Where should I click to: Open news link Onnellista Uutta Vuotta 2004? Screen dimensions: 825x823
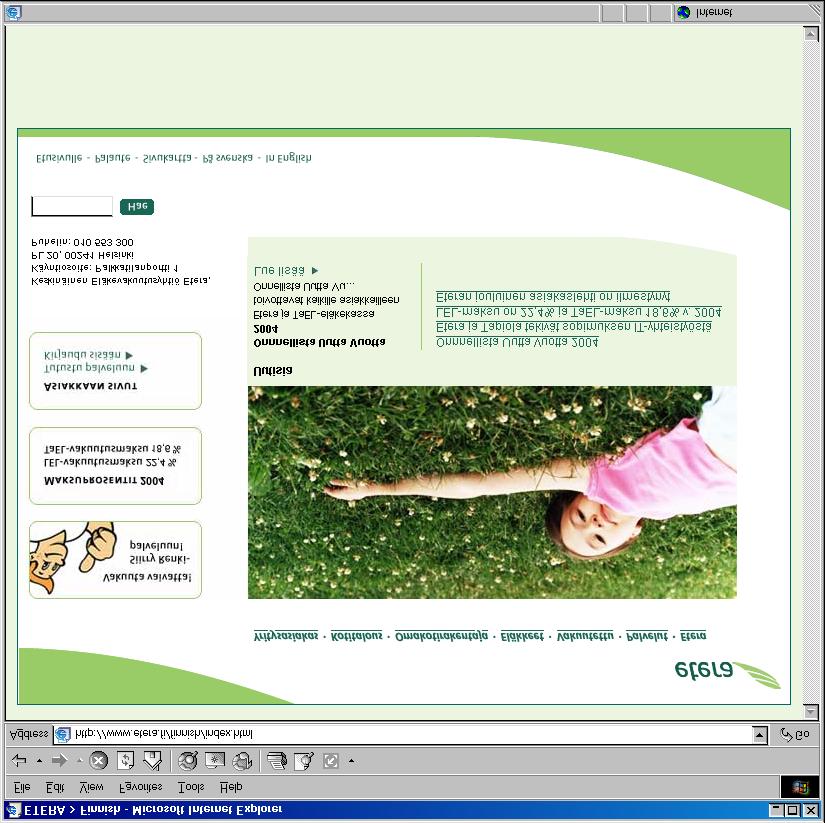point(517,342)
